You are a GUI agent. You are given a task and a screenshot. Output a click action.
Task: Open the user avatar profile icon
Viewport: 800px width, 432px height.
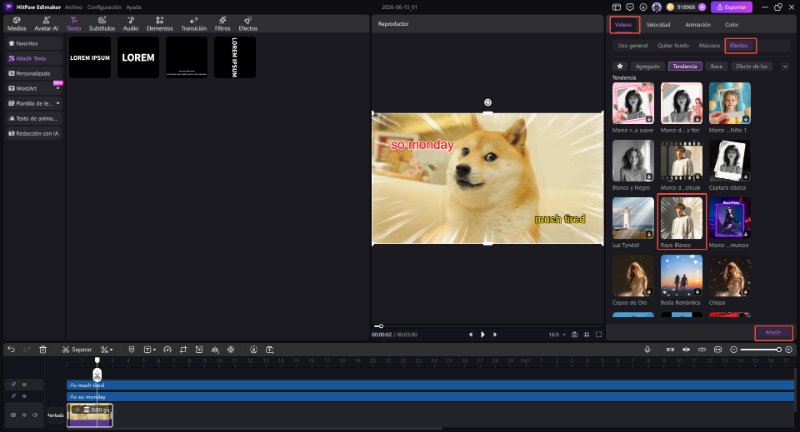click(x=657, y=7)
